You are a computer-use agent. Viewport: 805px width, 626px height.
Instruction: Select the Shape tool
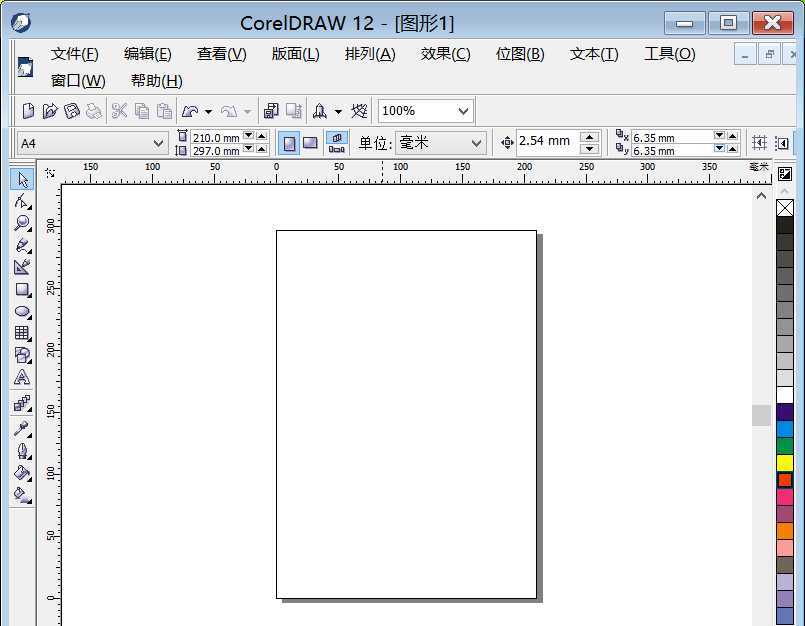(x=22, y=202)
